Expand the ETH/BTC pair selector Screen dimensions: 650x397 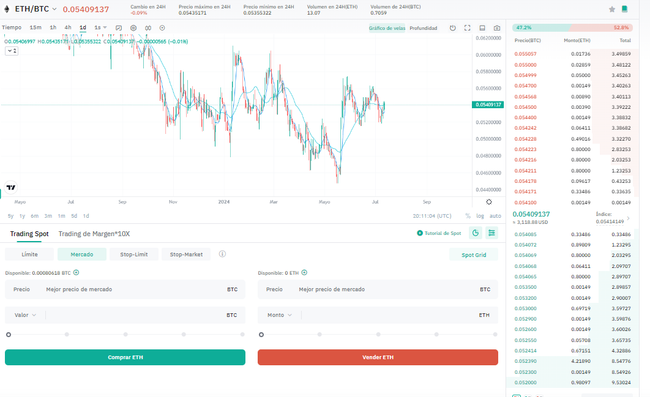[54, 9]
